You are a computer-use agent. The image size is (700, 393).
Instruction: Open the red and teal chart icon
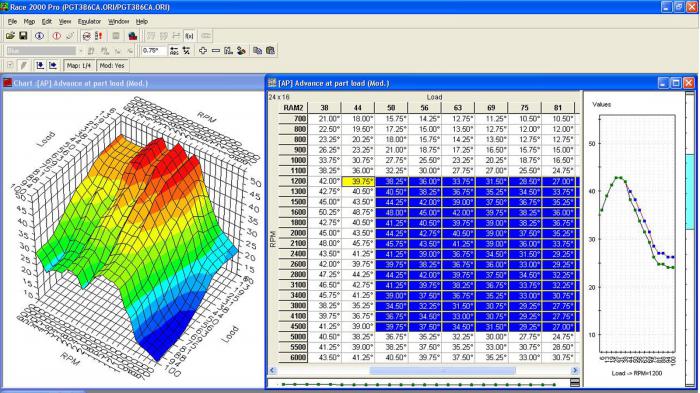[x=133, y=36]
